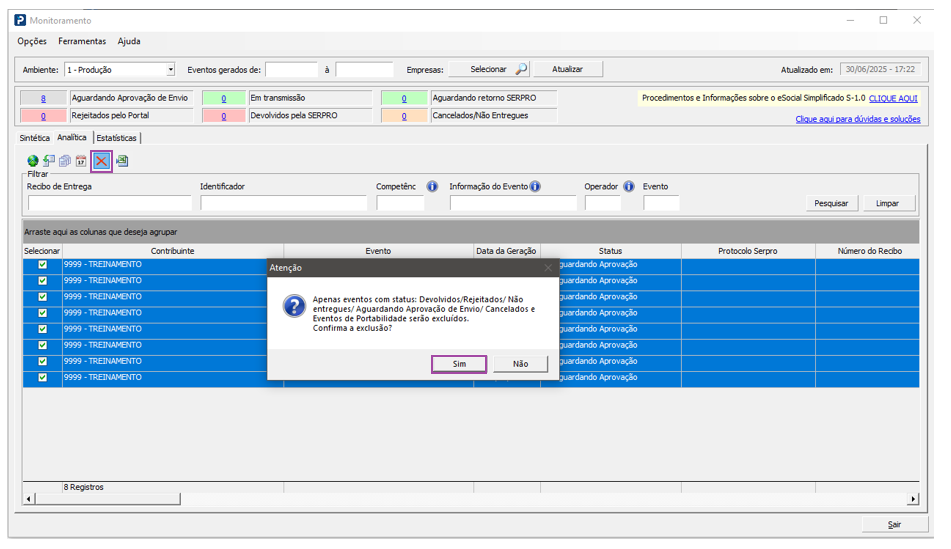
Task: Click the Eventos gerados de start date field
Action: pos(292,70)
